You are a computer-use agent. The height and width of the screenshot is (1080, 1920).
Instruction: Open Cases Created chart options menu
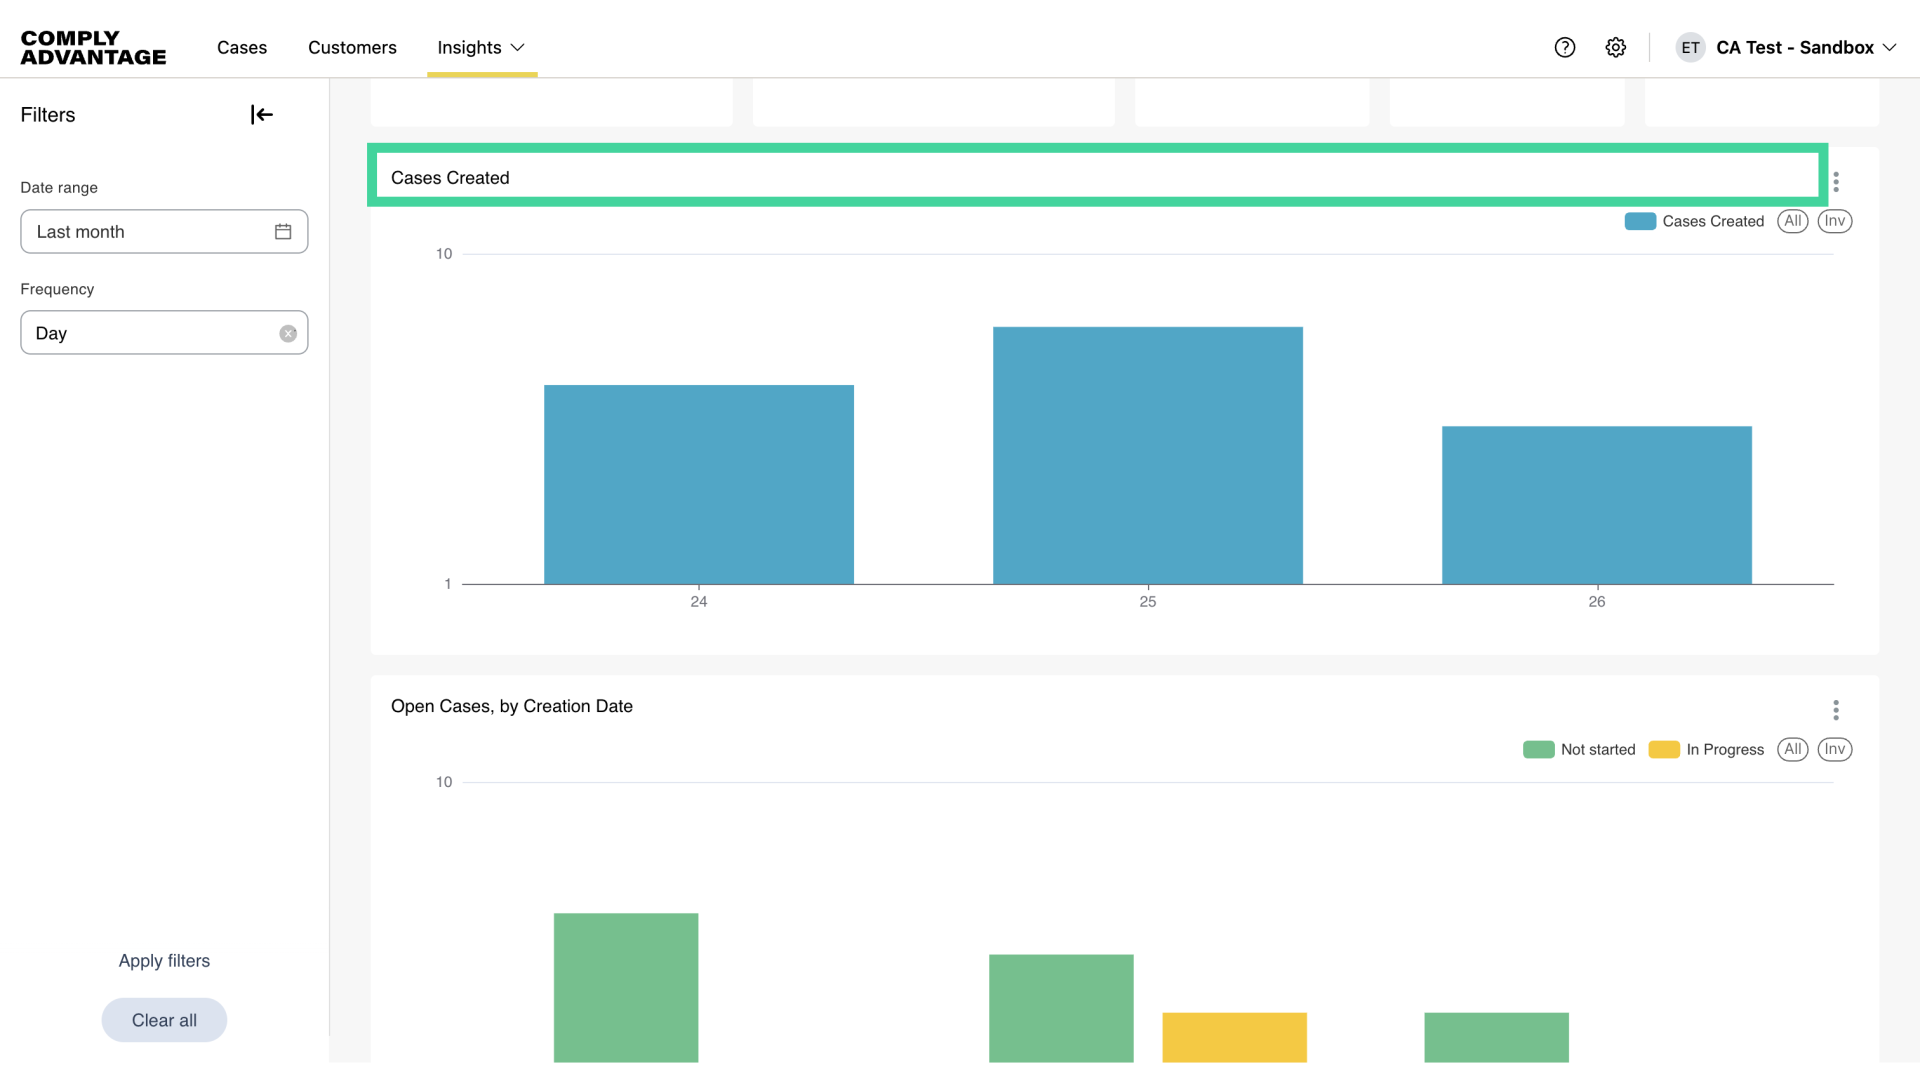tap(1836, 182)
